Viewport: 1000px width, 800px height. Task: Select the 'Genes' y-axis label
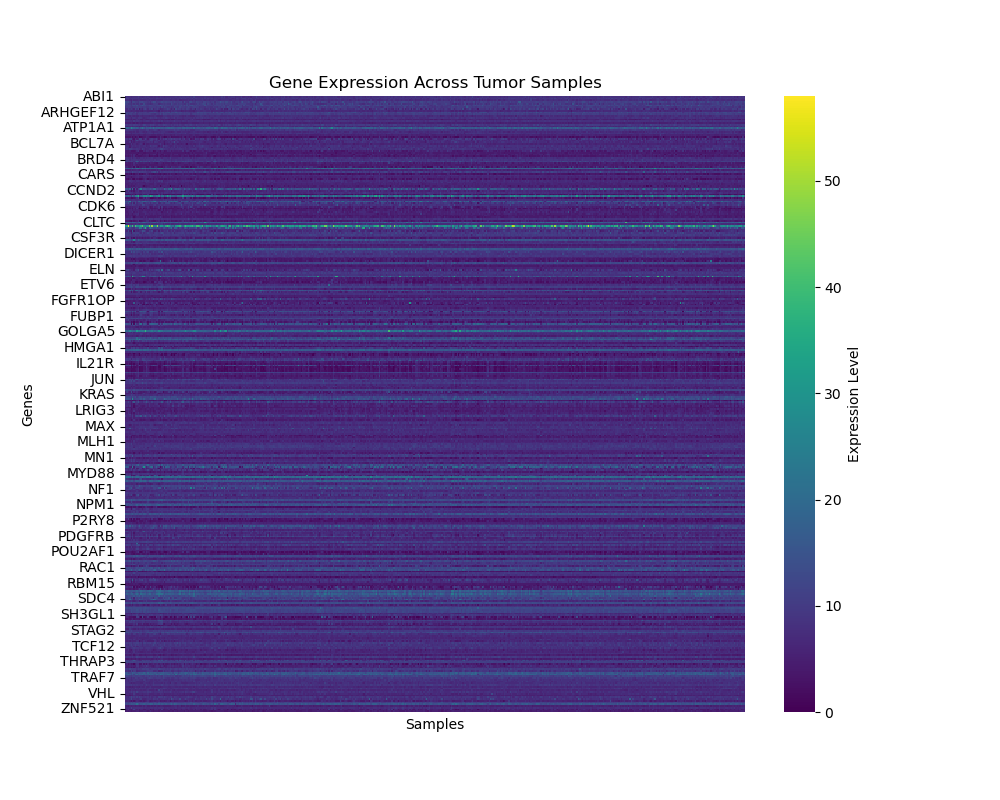(x=28, y=405)
